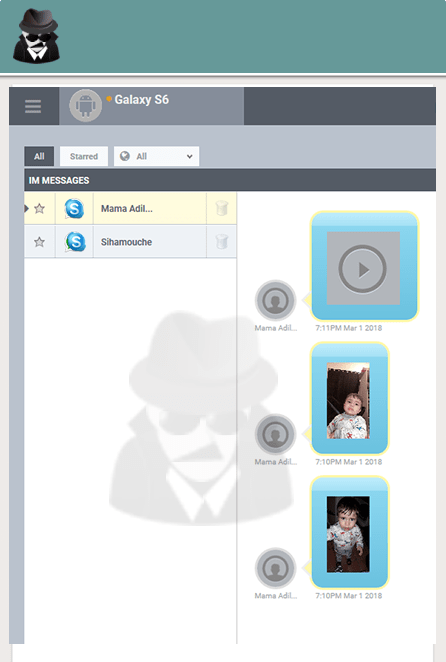Screen dimensions: 446x662
Task: Star the Sihamouche conversation
Action: pyautogui.click(x=39, y=242)
